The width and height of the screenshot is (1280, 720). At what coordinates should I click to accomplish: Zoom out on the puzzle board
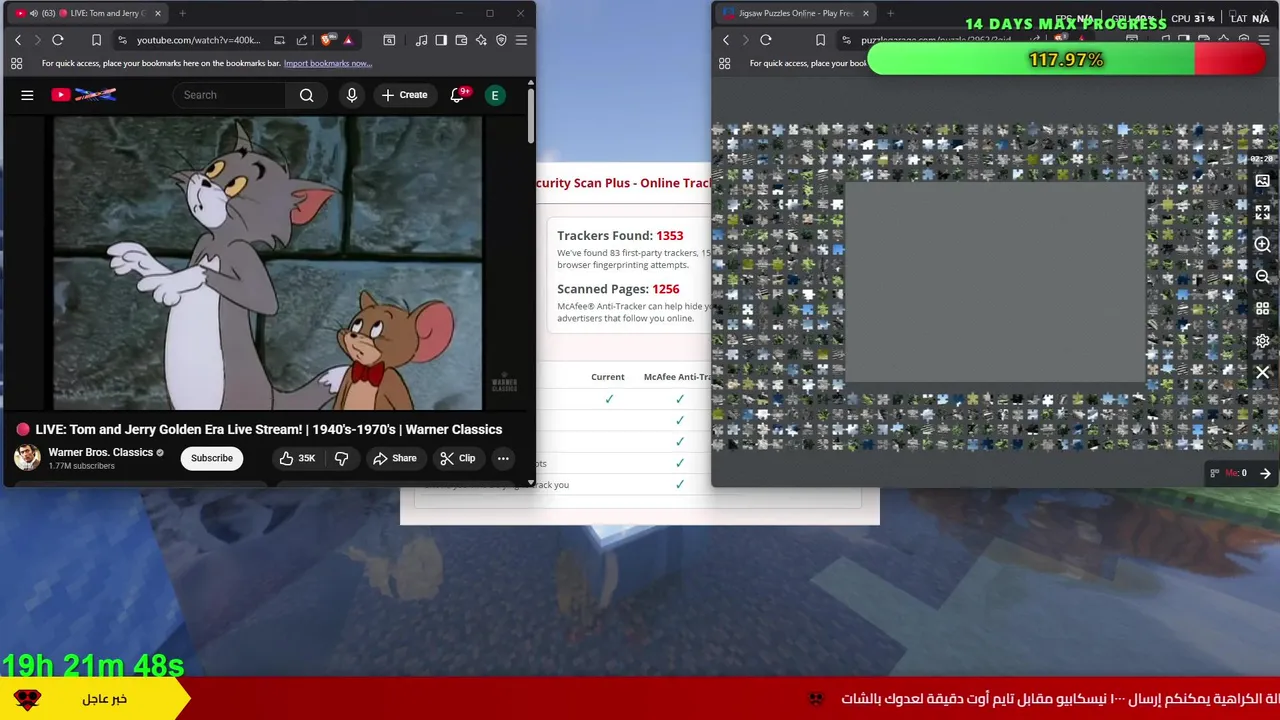tap(1262, 276)
